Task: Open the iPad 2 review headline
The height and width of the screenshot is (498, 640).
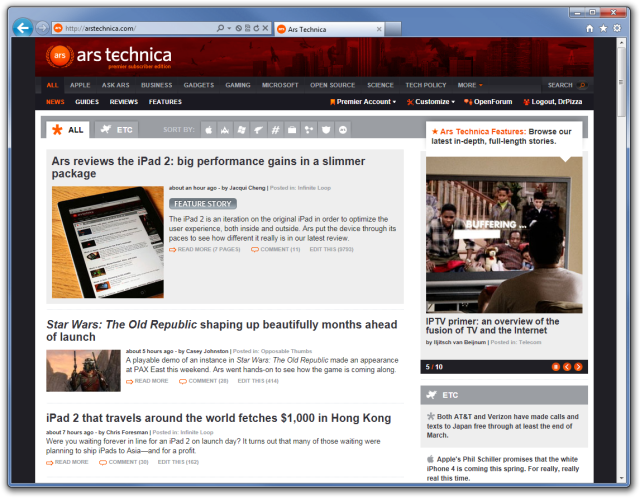Action: click(208, 167)
